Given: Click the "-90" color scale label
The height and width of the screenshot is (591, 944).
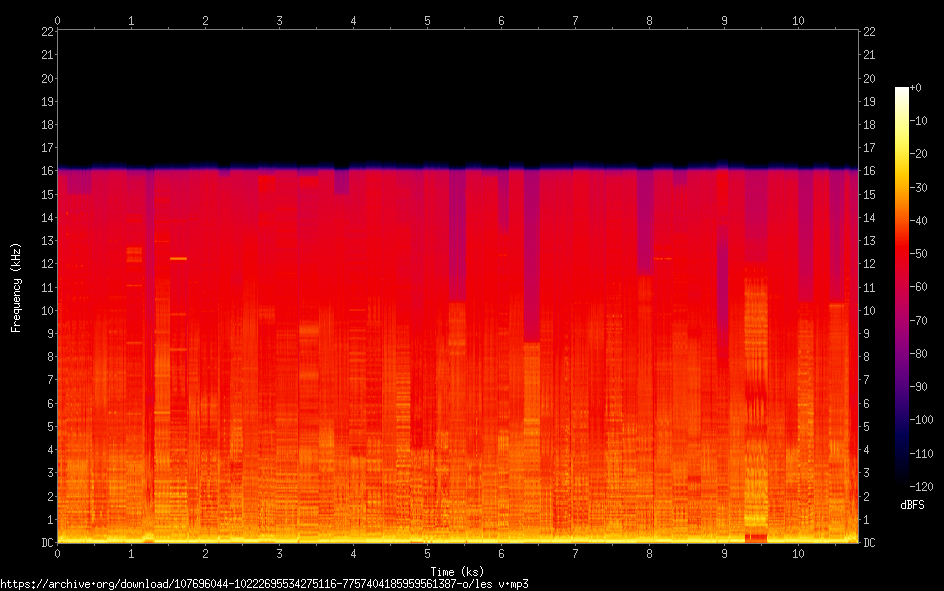Looking at the screenshot, I should click(x=918, y=387).
